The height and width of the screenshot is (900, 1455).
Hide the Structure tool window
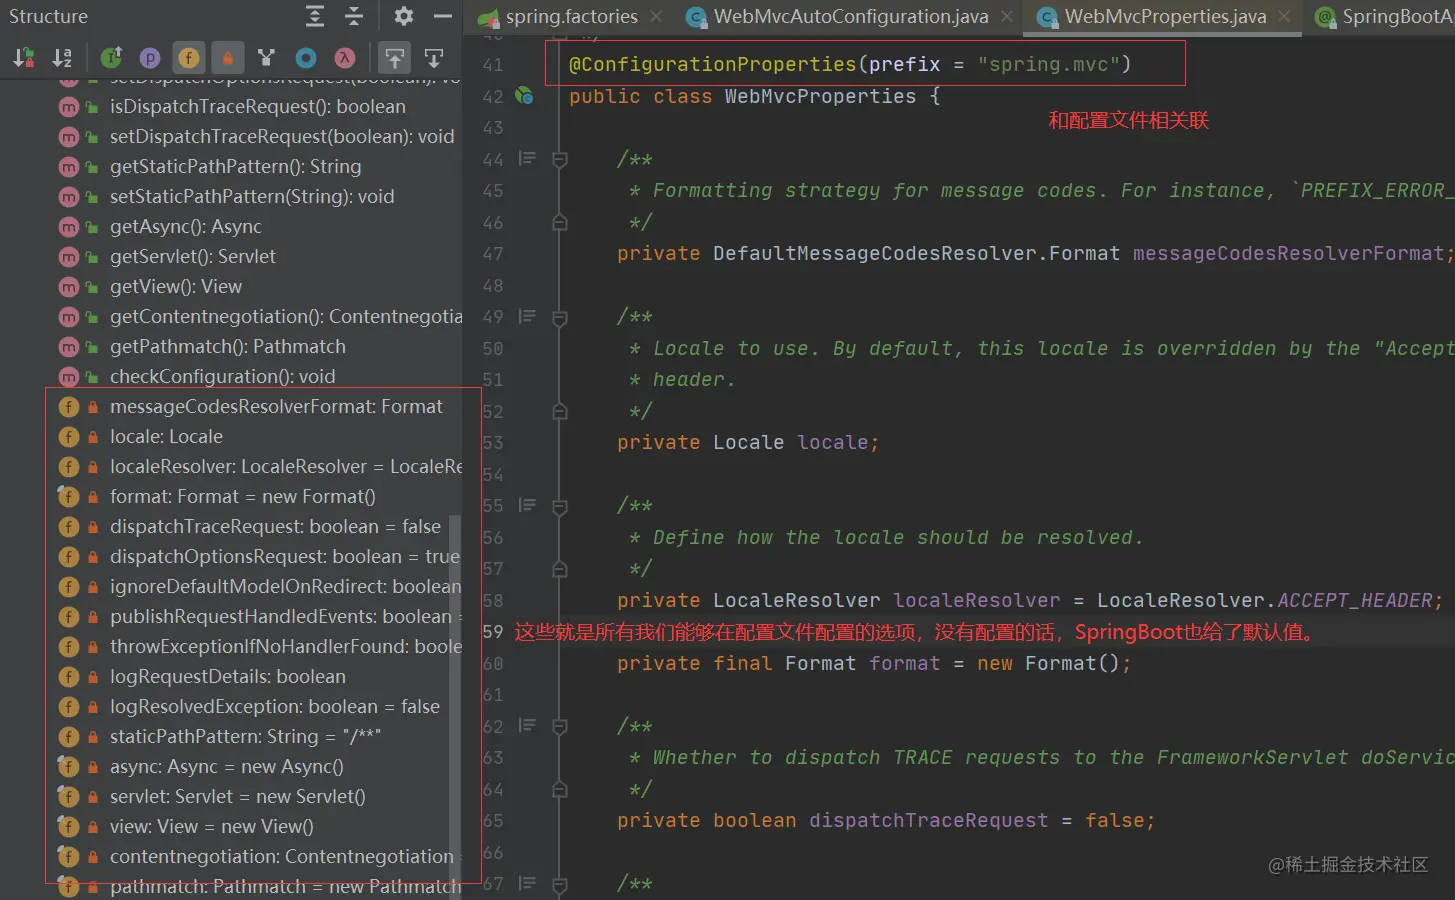coord(443,16)
